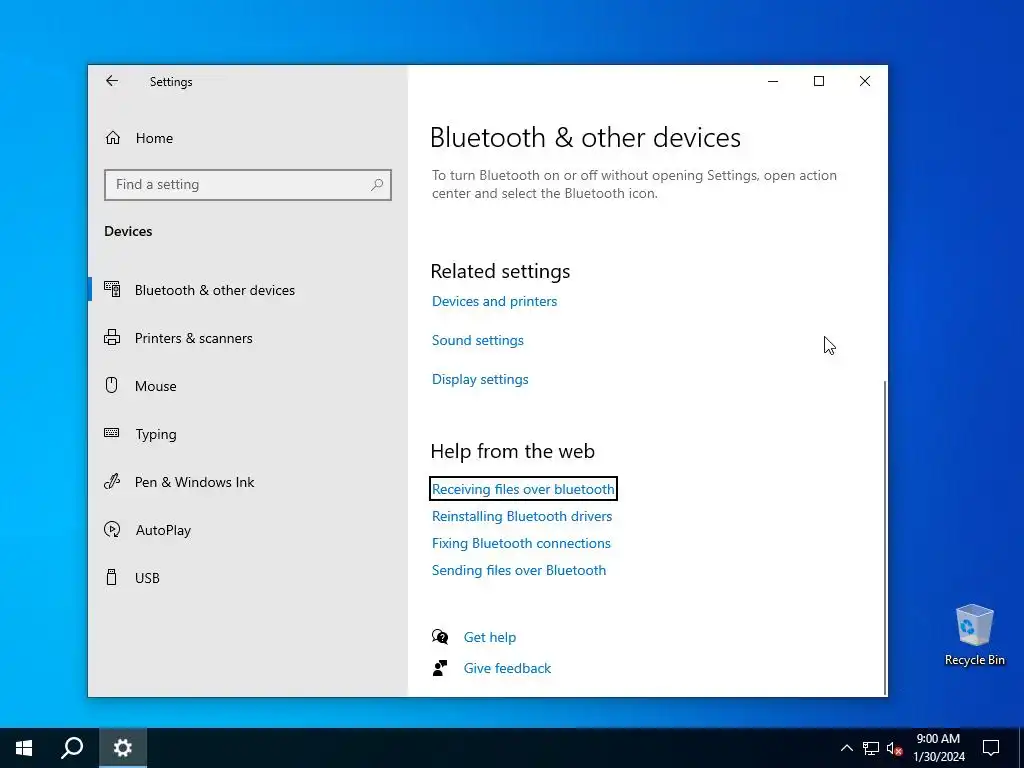Minimize the Settings window
Screen dimensions: 1024x768
click(x=773, y=81)
